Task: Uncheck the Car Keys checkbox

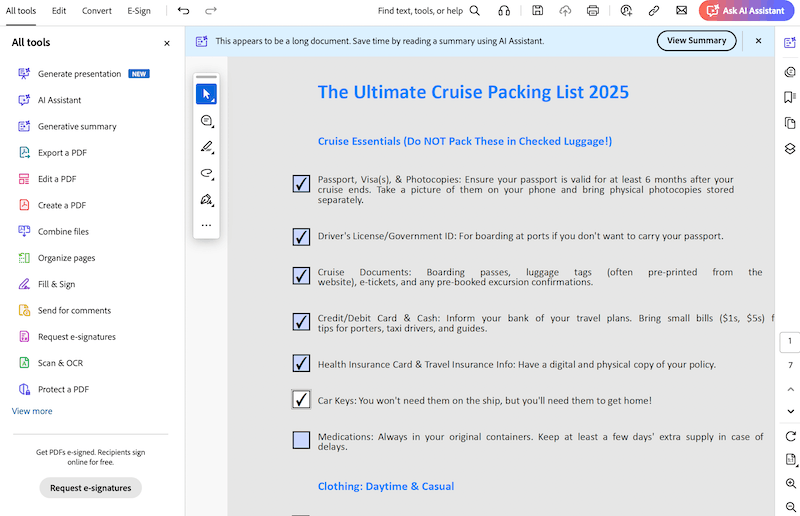Action: 301,399
